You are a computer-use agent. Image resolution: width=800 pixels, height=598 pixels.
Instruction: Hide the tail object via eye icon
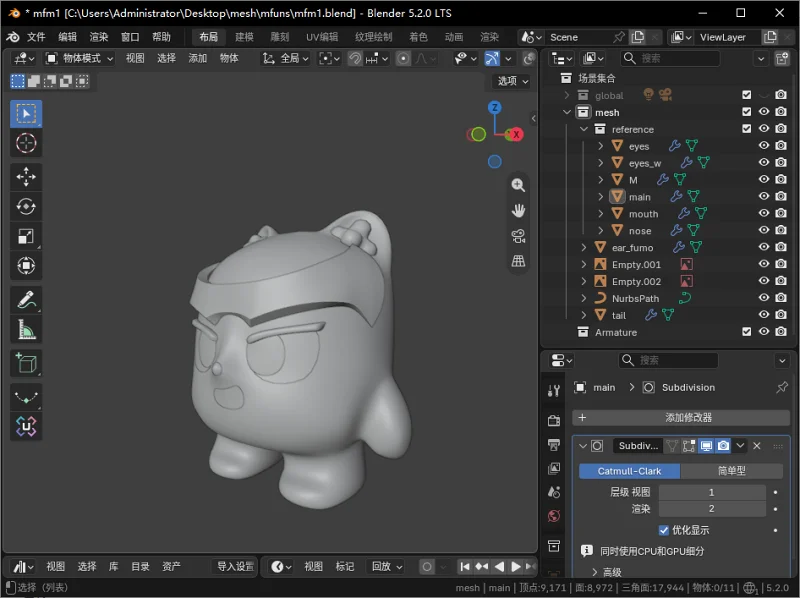coord(764,315)
